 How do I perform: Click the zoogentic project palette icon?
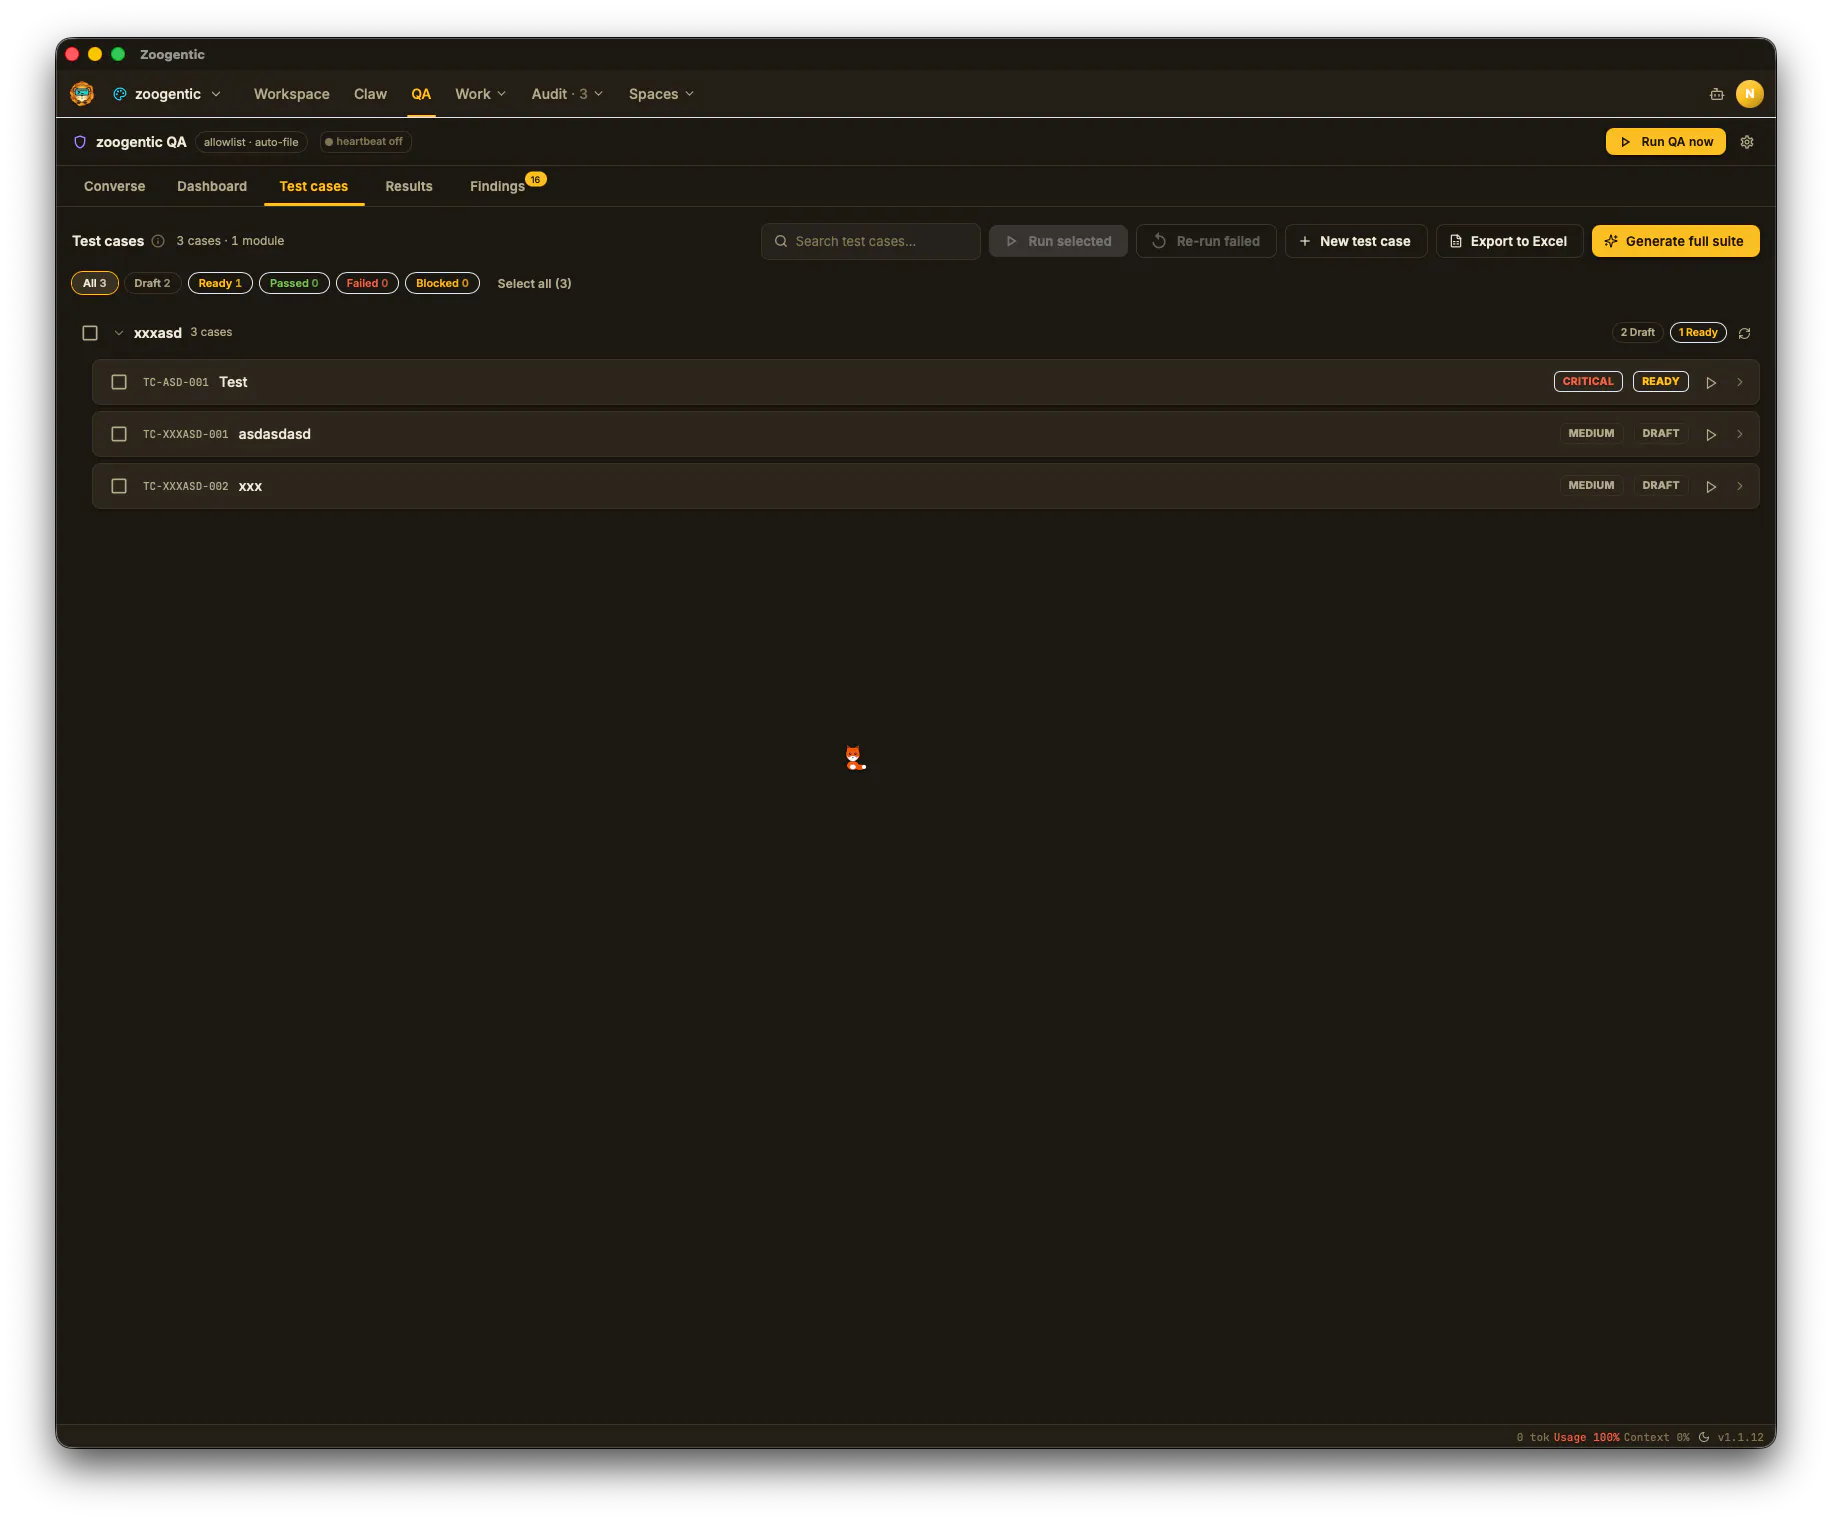(x=120, y=94)
